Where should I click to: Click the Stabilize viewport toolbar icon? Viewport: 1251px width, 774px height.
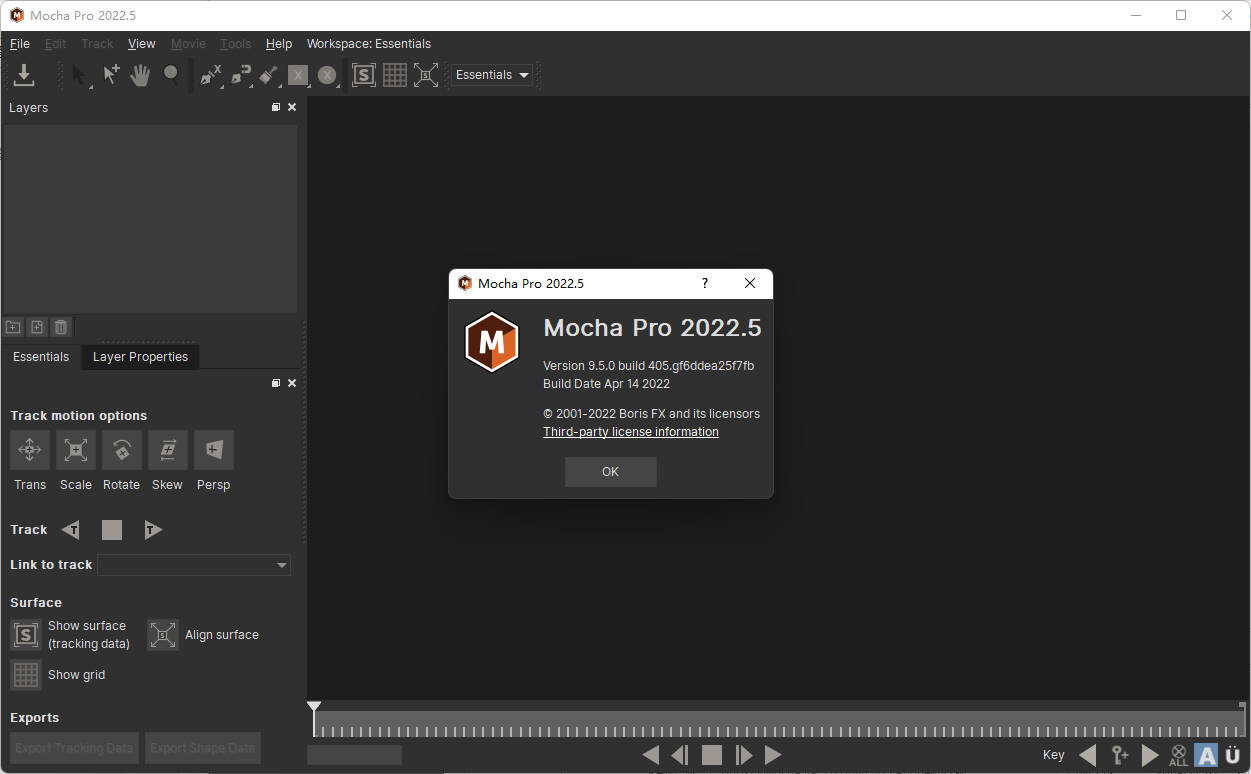point(426,74)
